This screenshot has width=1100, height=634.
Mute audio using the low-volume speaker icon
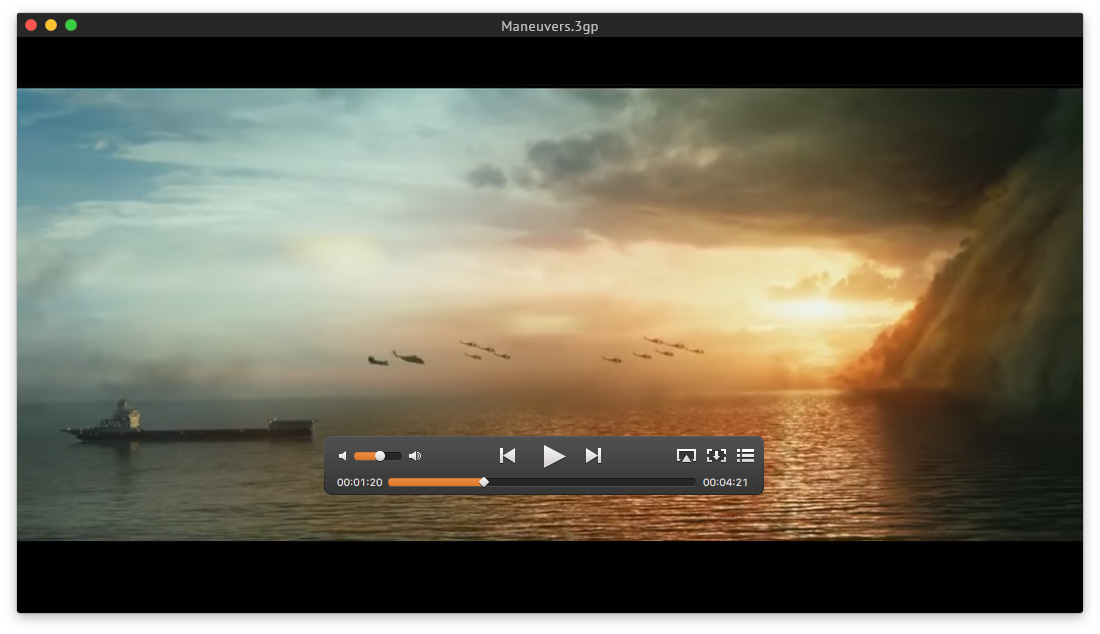point(342,456)
